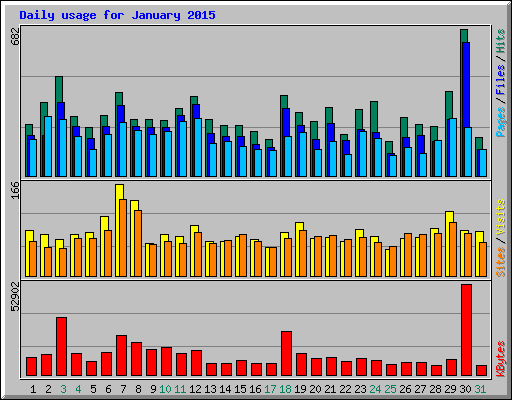Click the light blue Pages bar for day 2
The height and width of the screenshot is (400, 512).
click(x=48, y=146)
